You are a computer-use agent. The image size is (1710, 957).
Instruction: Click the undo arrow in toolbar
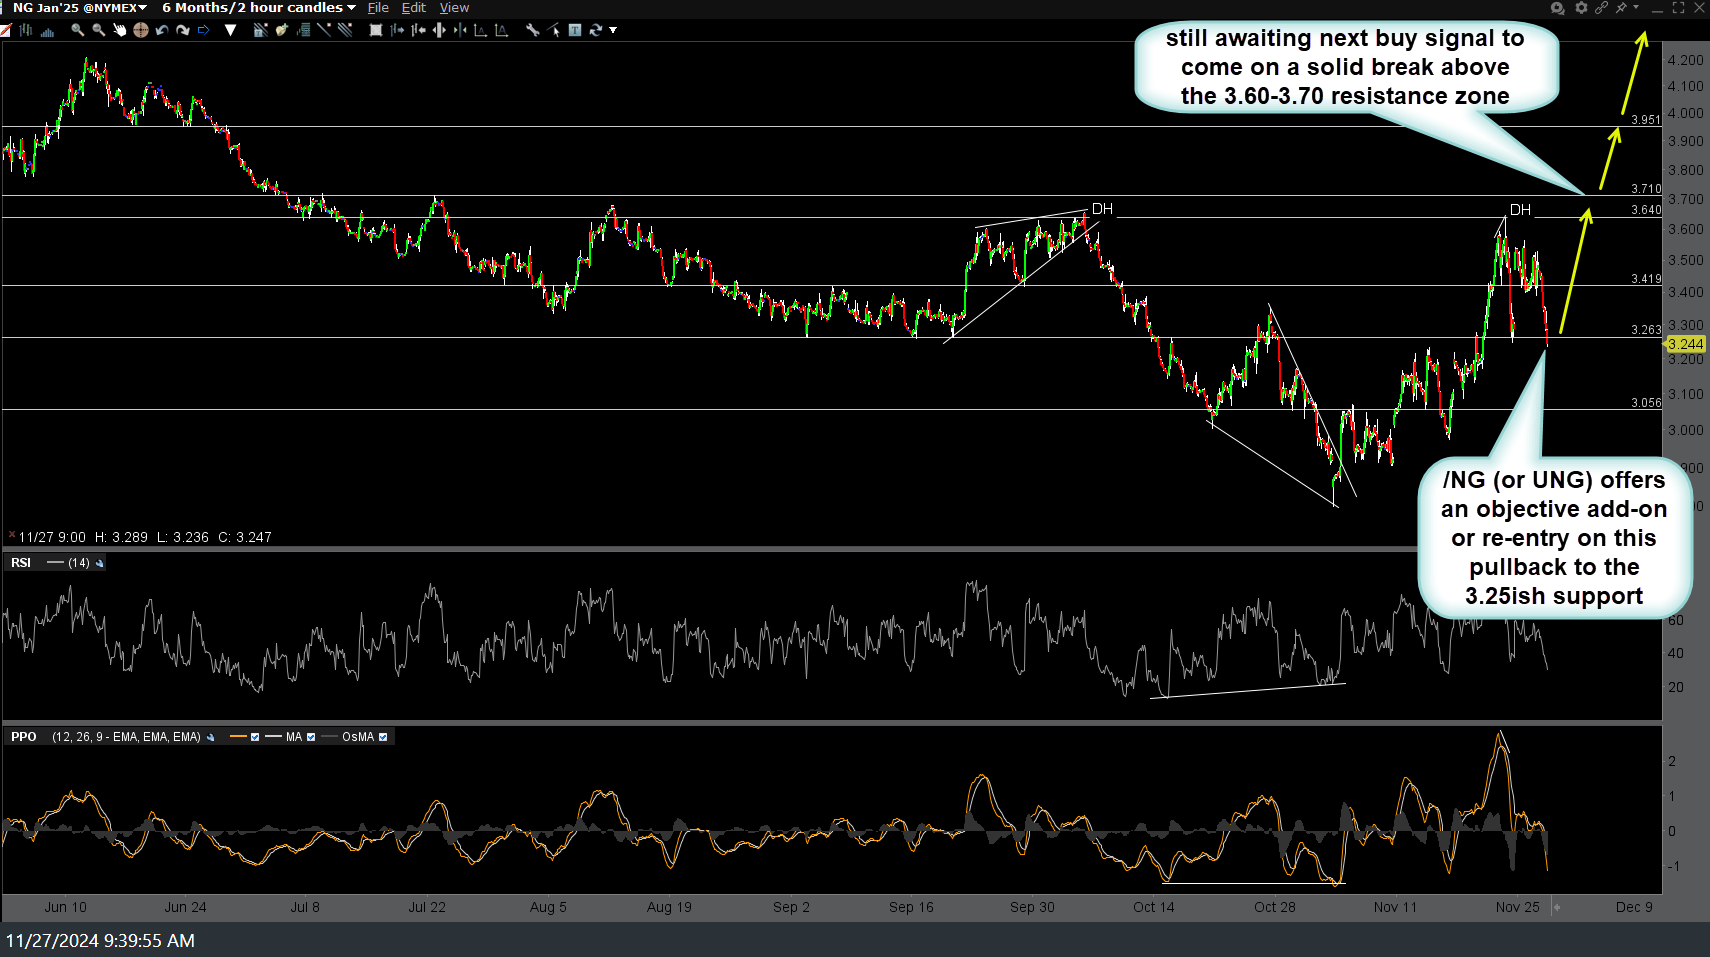pos(162,30)
